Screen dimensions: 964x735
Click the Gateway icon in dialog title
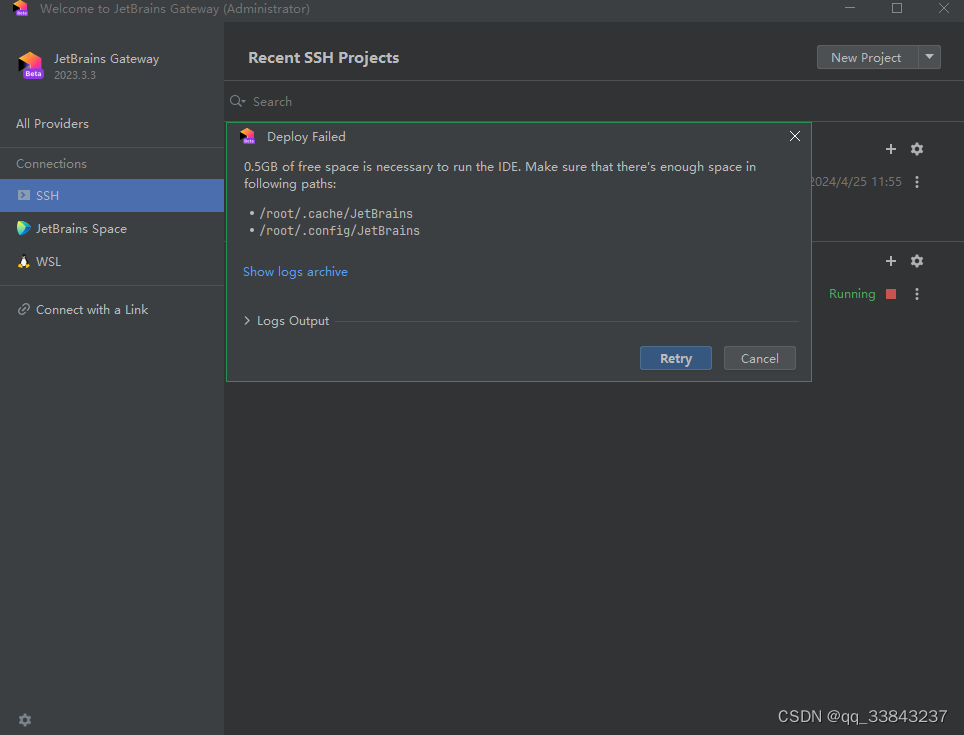pos(248,136)
